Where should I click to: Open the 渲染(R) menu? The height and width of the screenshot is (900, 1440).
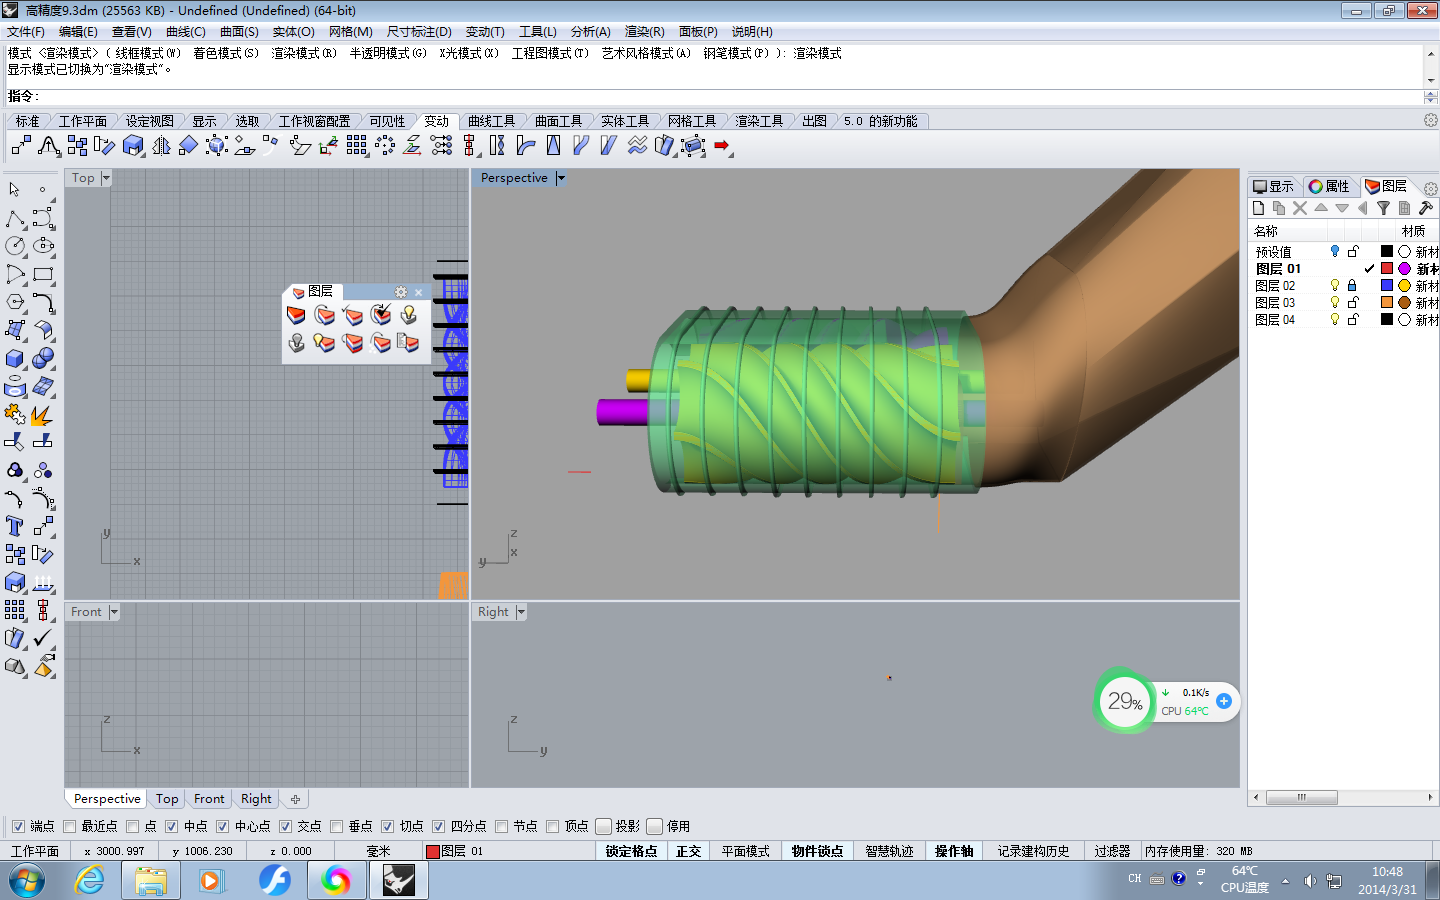[x=644, y=32]
